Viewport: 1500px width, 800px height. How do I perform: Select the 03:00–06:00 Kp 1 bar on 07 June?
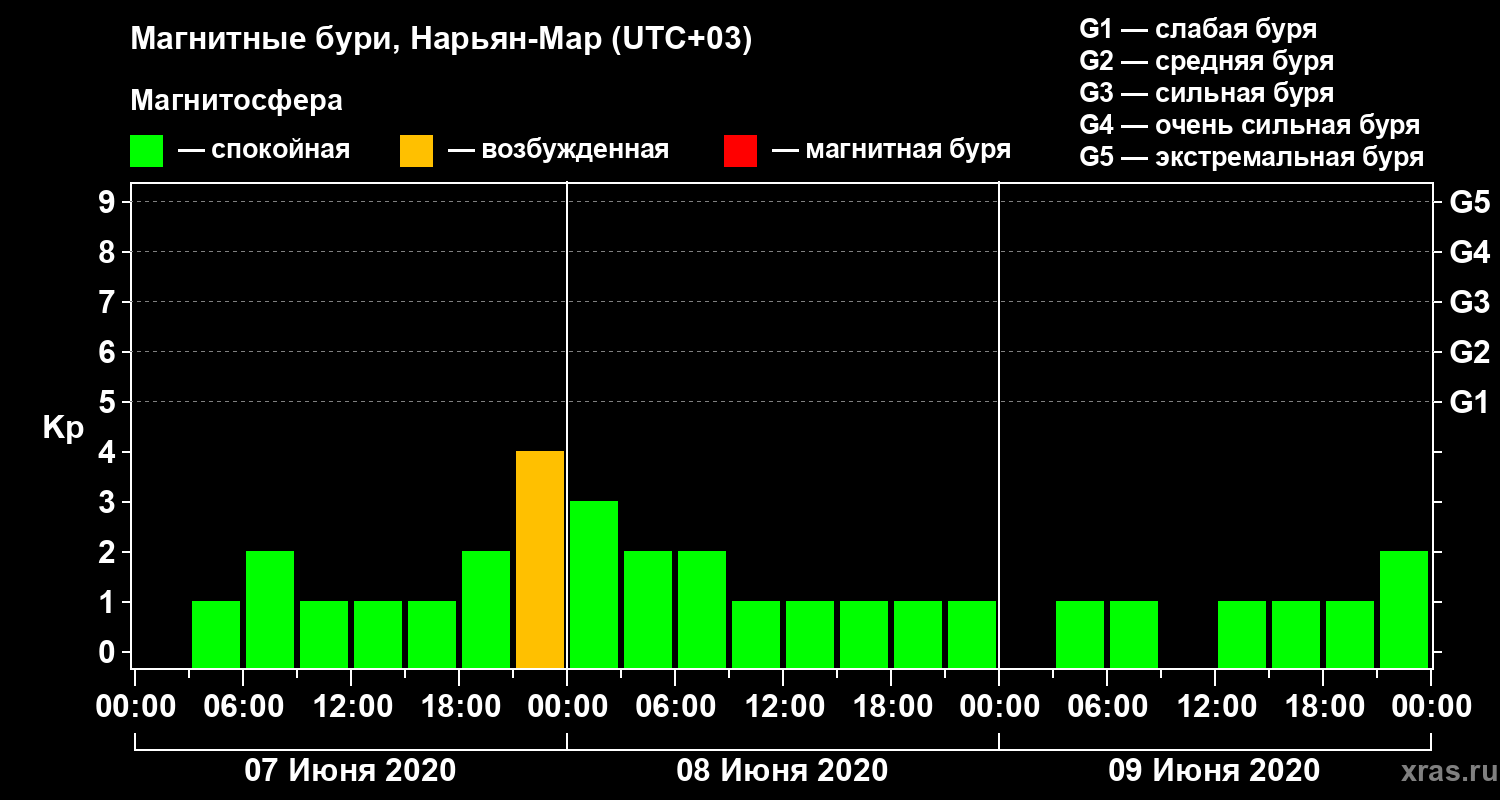[216, 635]
